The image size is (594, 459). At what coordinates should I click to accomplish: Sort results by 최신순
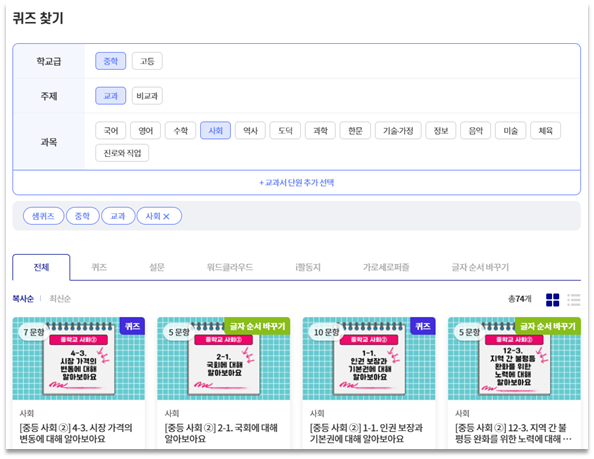pyautogui.click(x=60, y=299)
